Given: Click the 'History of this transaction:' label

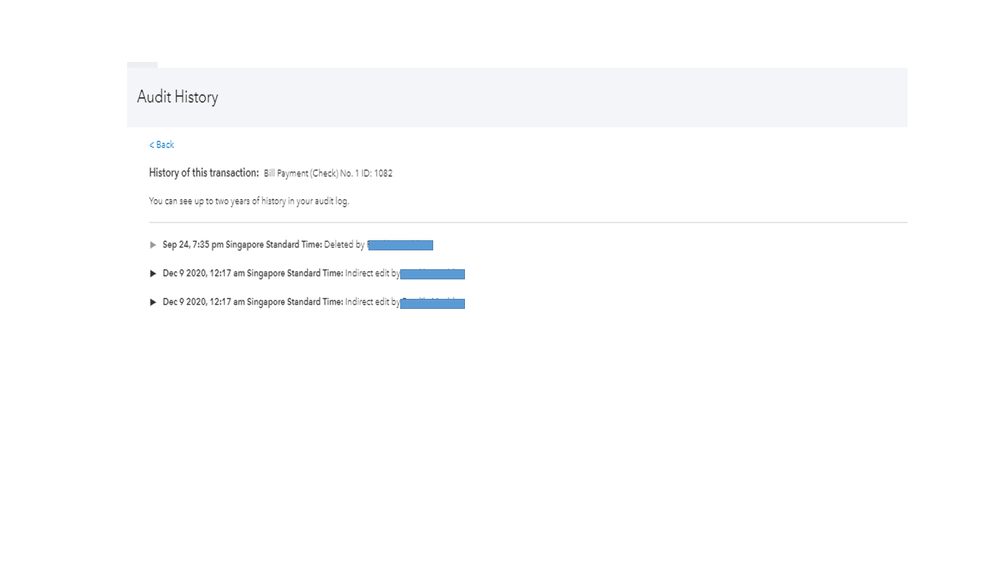Looking at the screenshot, I should (204, 173).
